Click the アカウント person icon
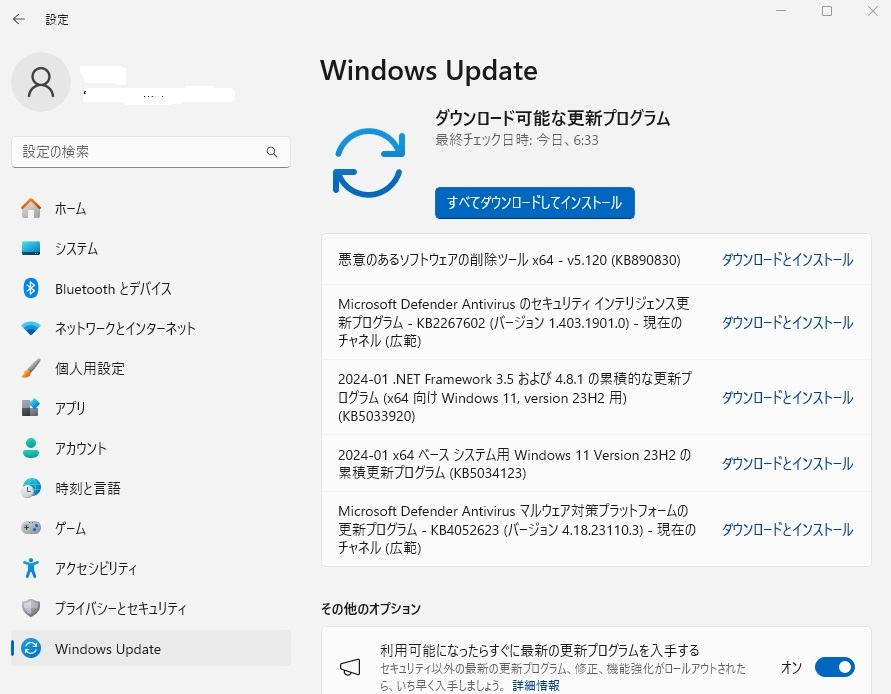Screen dimensions: 891x694 point(31,448)
